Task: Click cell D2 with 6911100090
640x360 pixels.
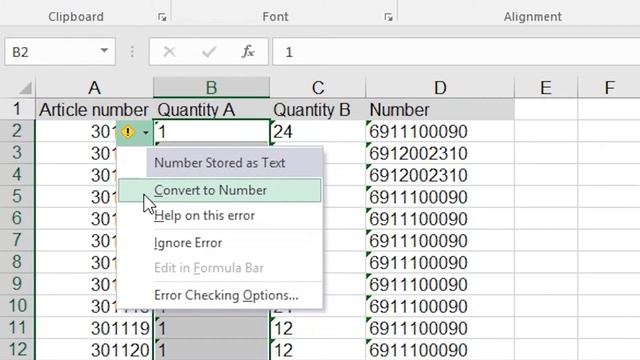Action: coord(440,131)
